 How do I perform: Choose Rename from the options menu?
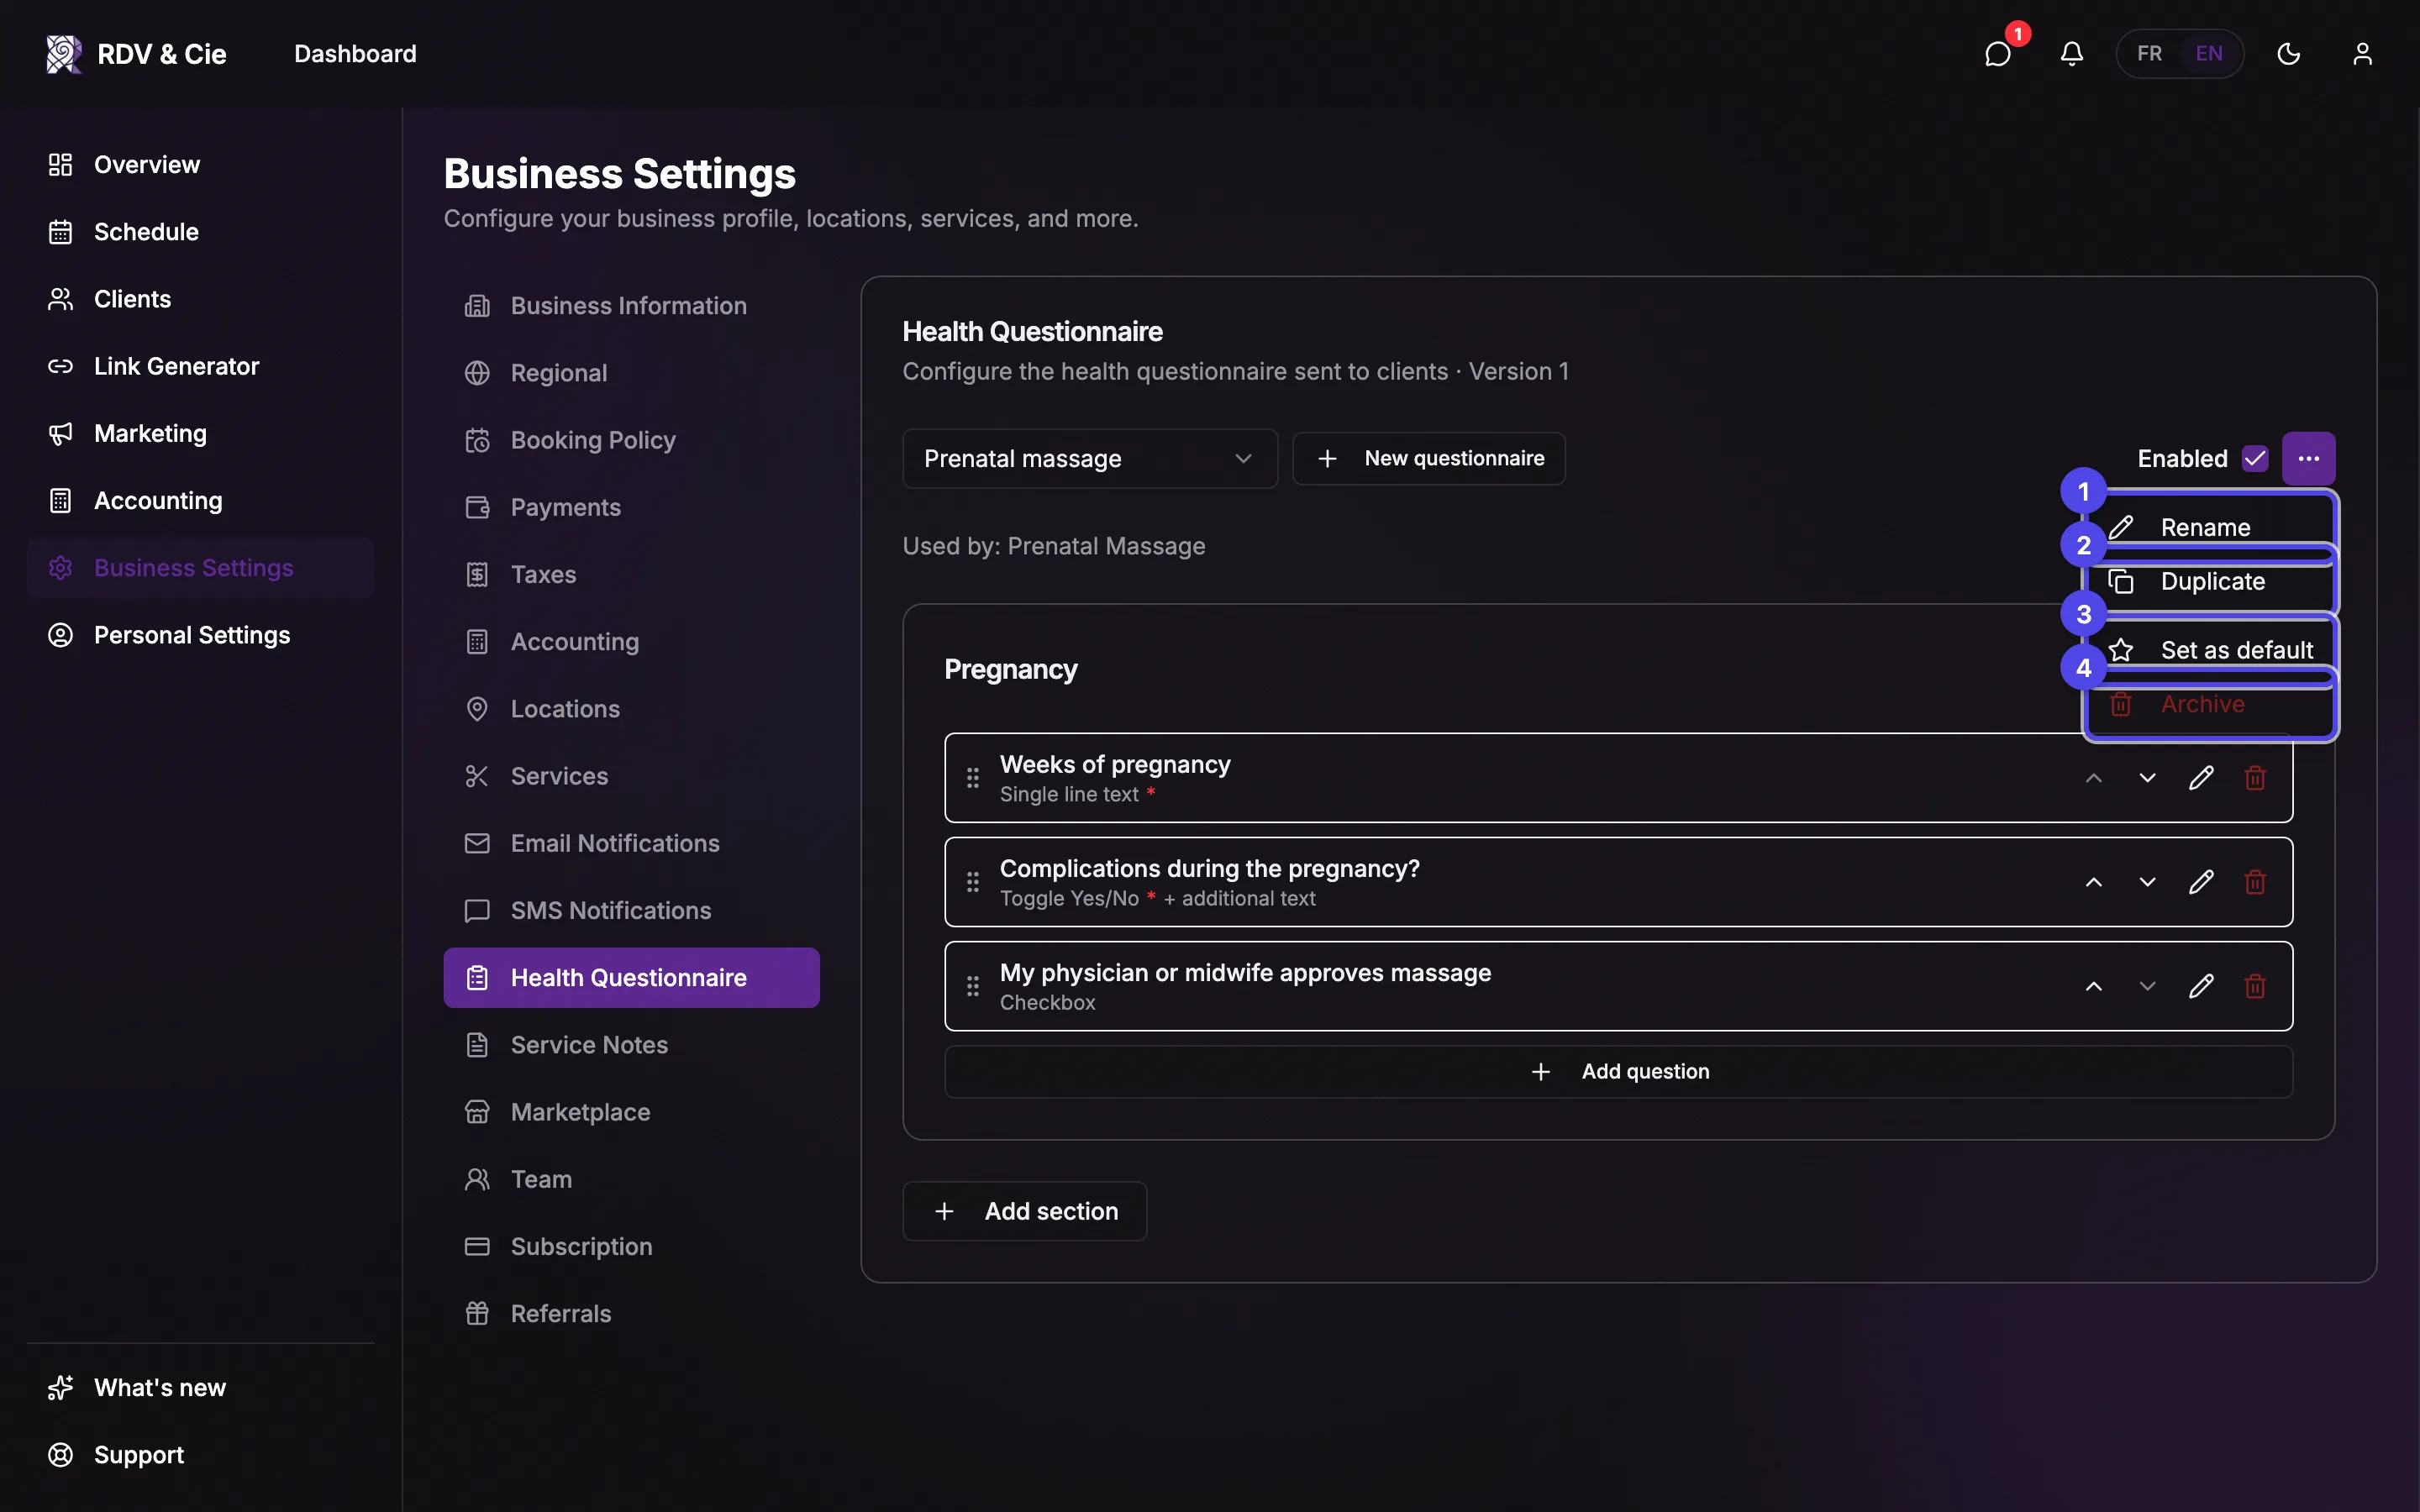click(x=2211, y=527)
